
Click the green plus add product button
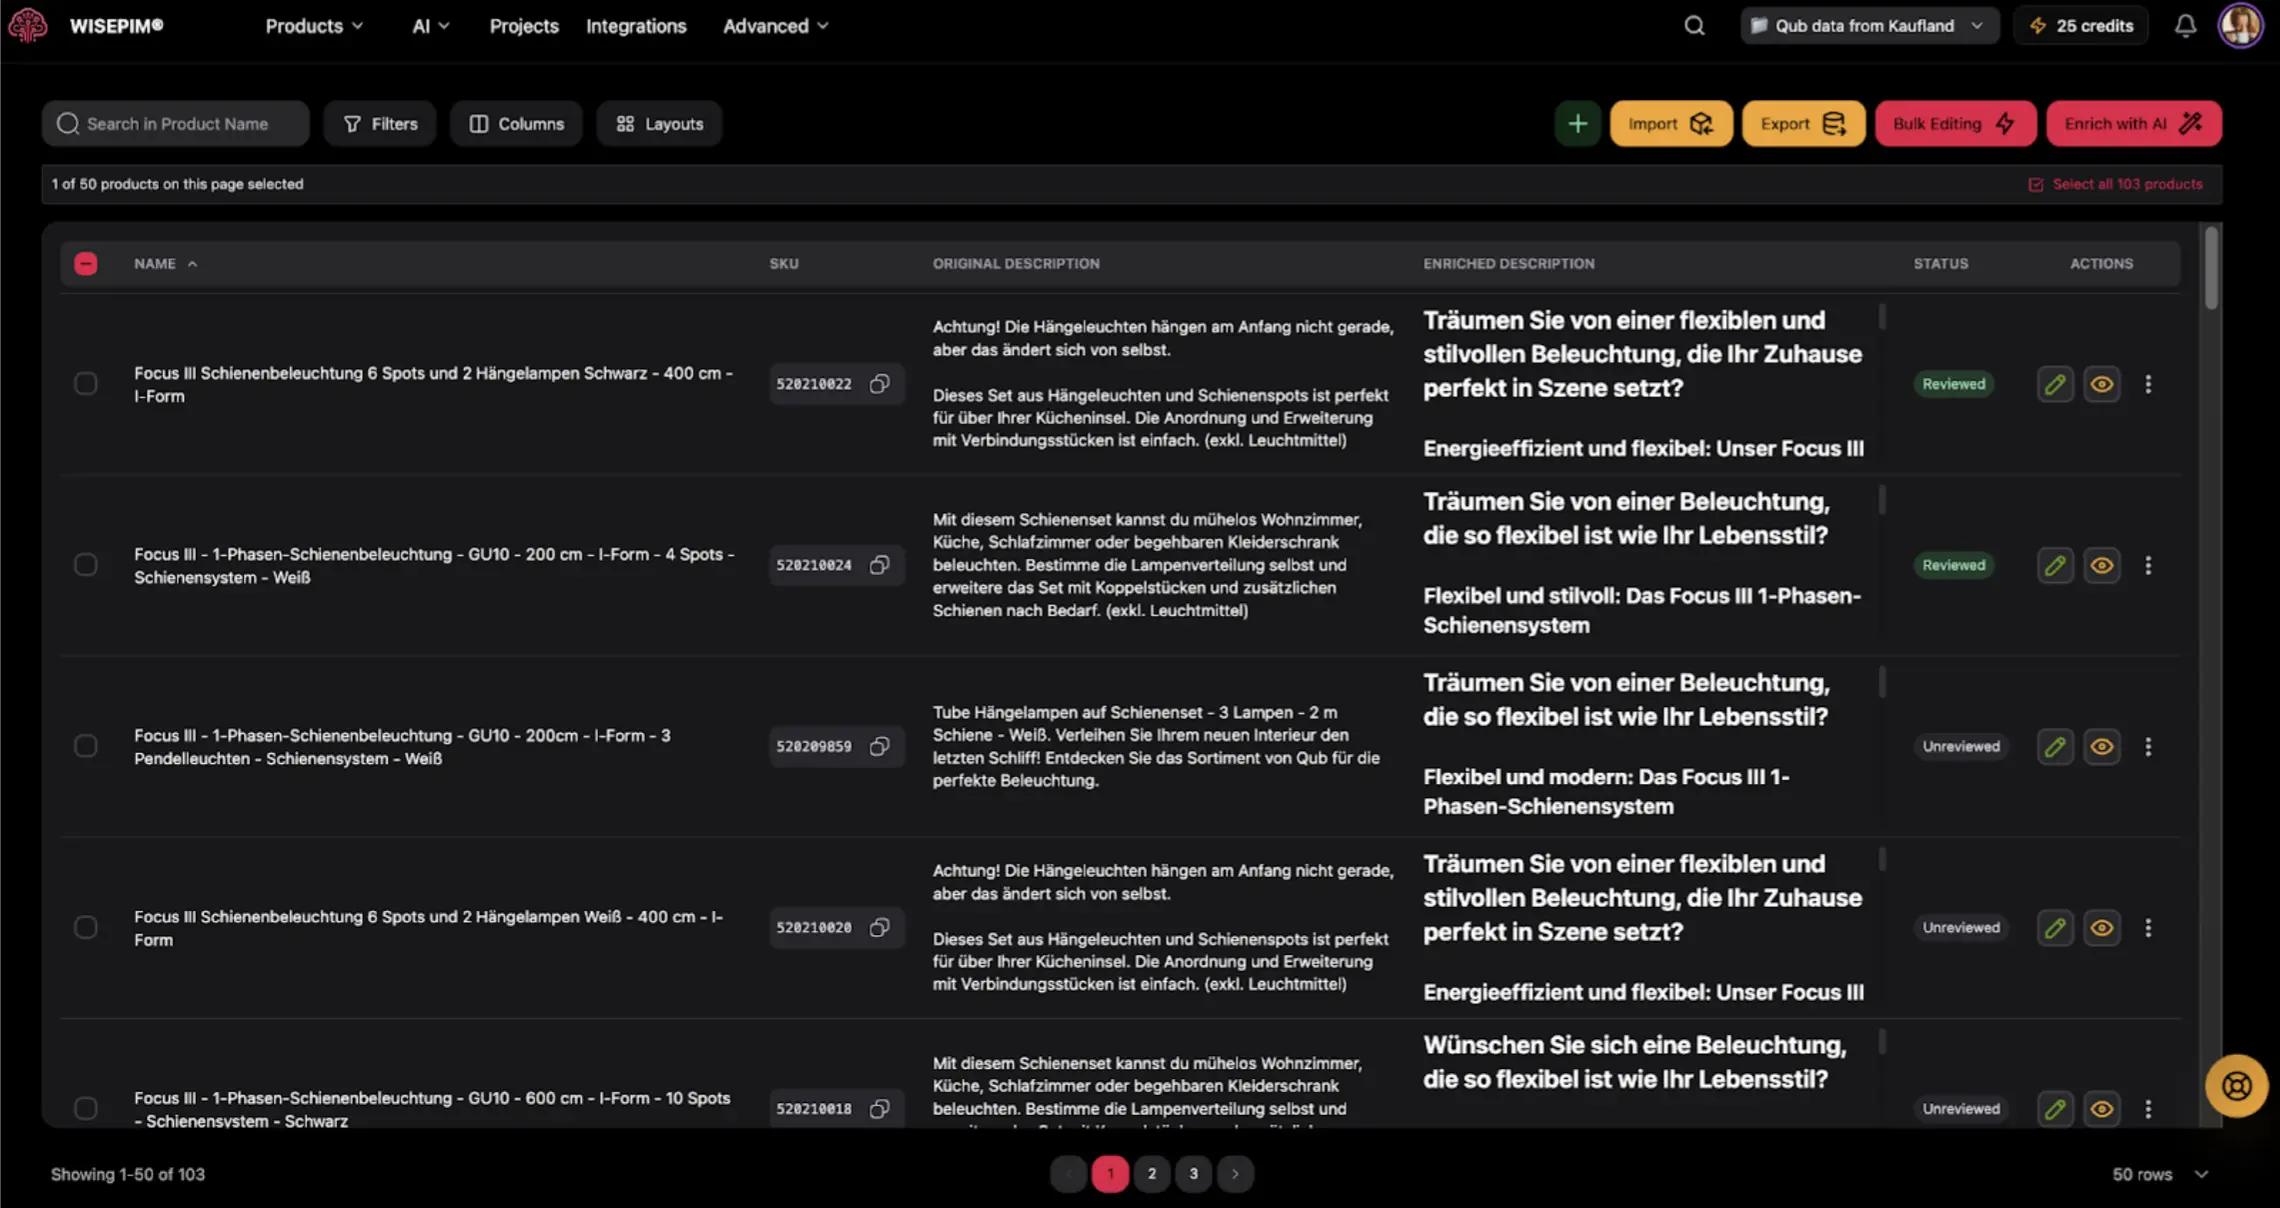tap(1577, 124)
